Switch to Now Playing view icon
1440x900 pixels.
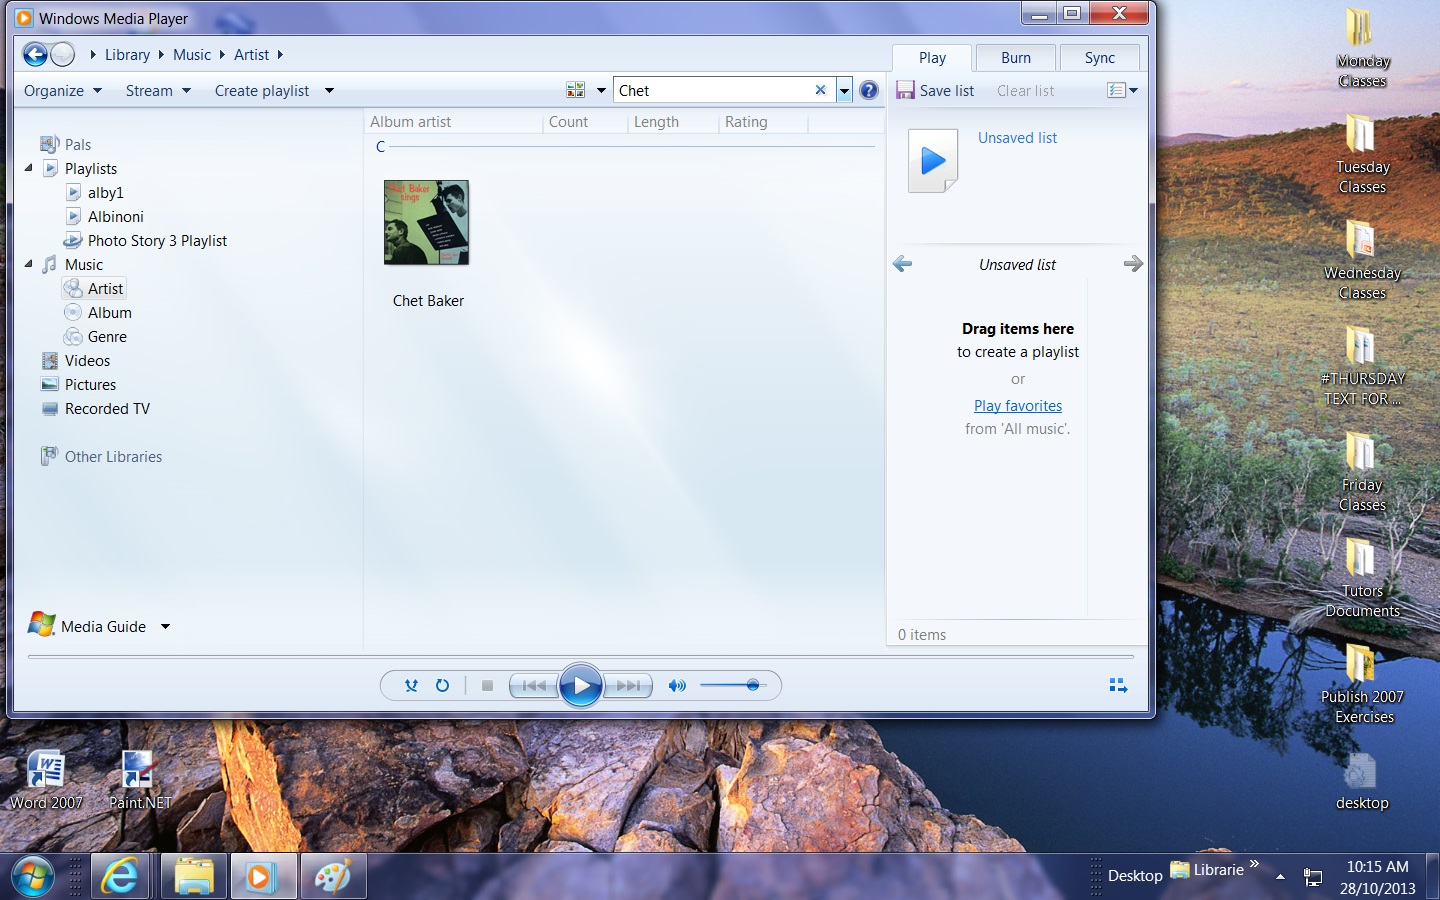click(x=1118, y=686)
